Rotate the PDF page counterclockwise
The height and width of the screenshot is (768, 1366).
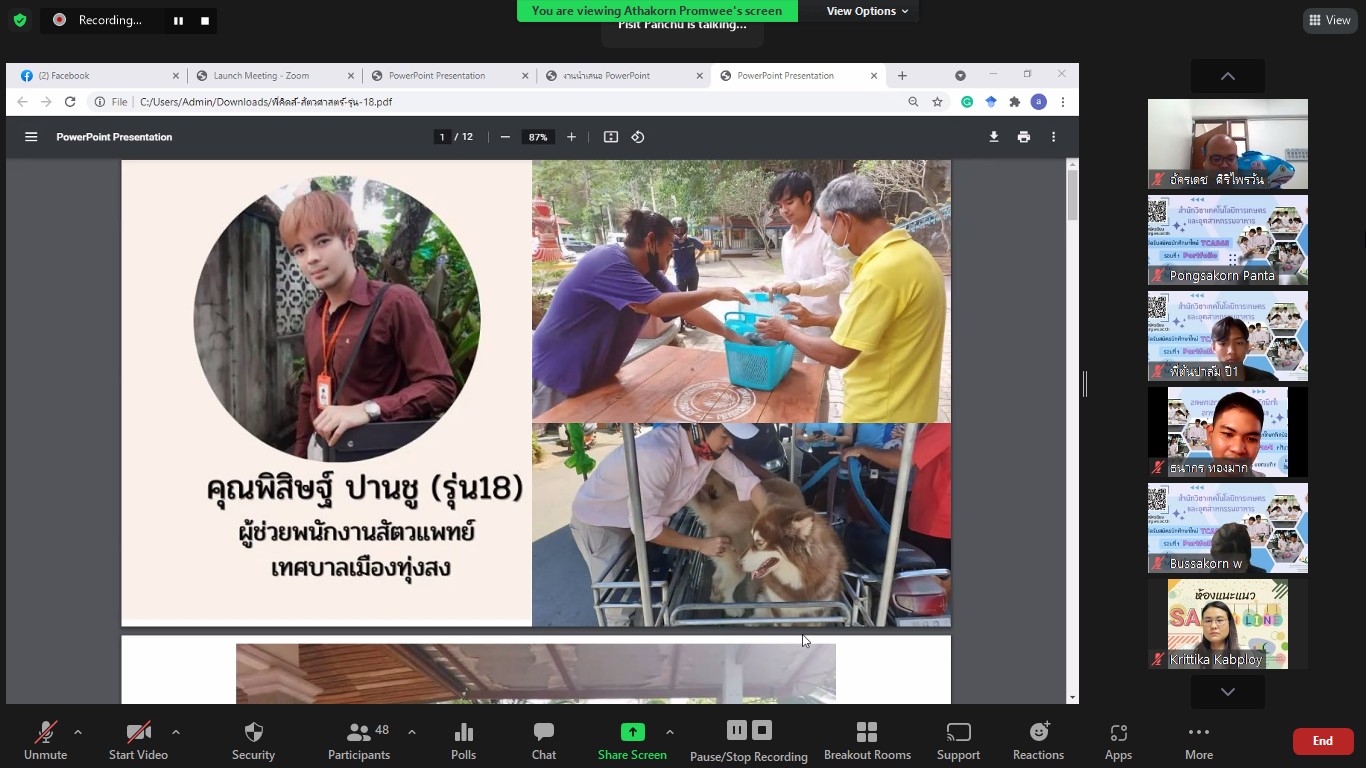click(x=638, y=137)
